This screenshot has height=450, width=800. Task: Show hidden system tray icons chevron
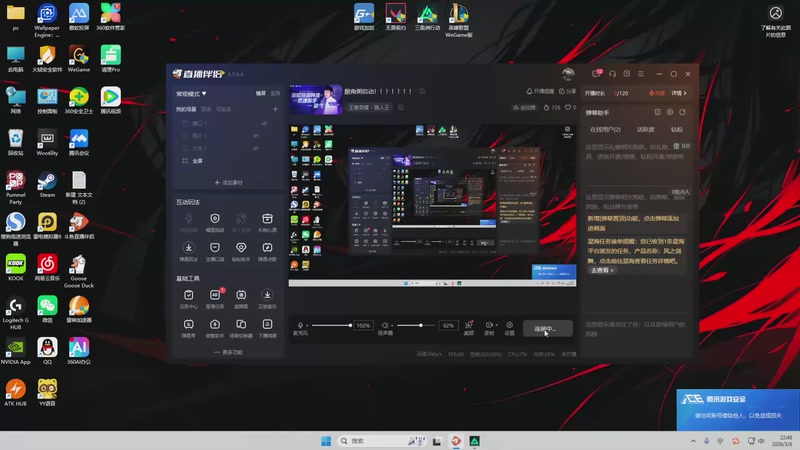pos(693,441)
